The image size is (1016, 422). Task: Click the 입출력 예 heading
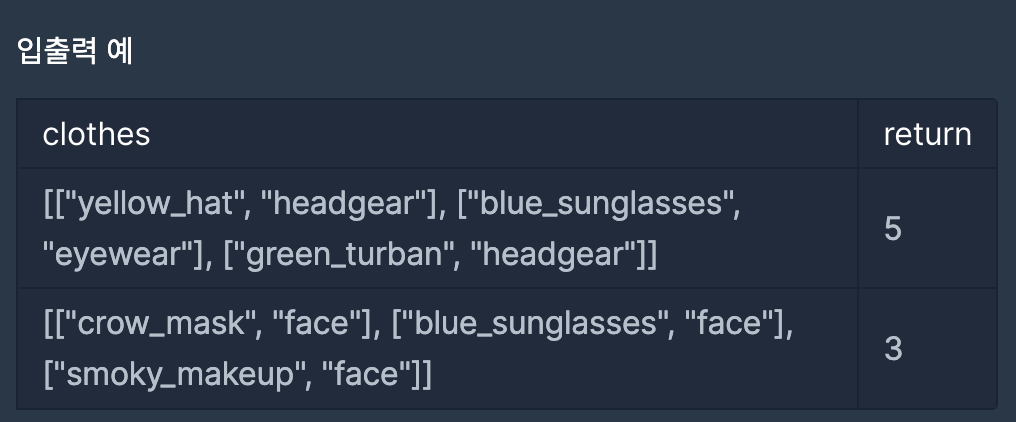[x=75, y=51]
